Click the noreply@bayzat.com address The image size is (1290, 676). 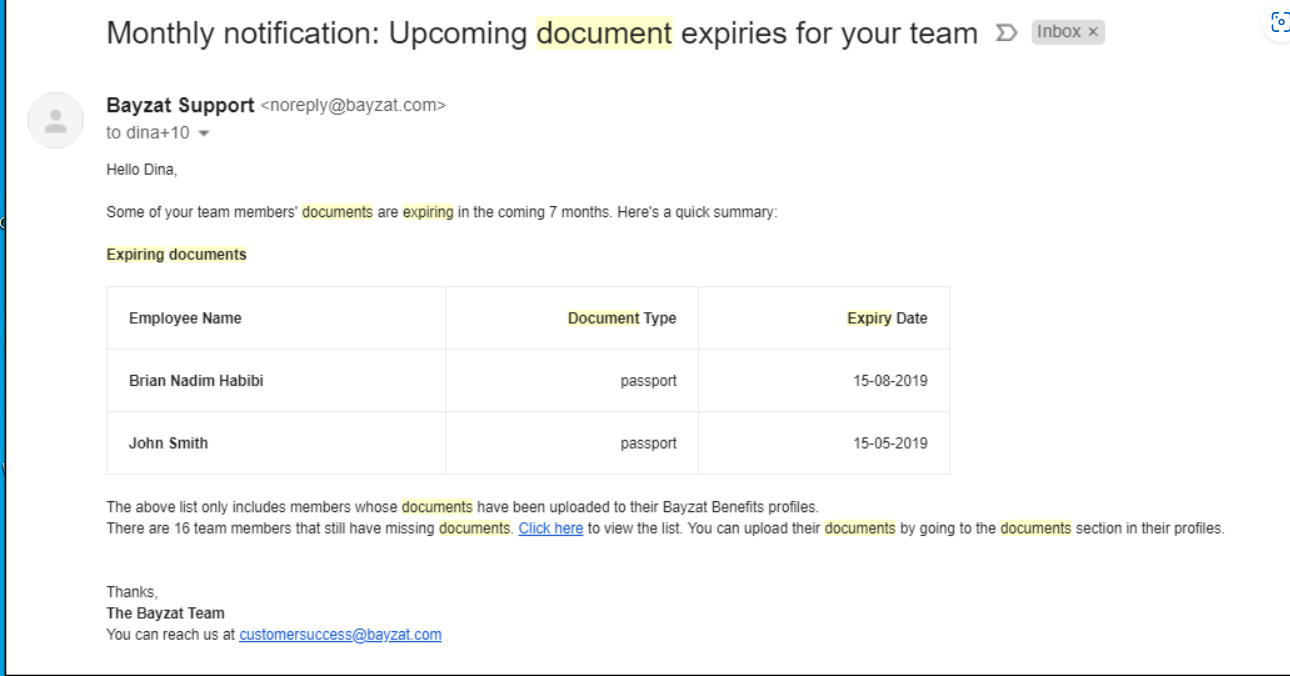[x=353, y=105]
